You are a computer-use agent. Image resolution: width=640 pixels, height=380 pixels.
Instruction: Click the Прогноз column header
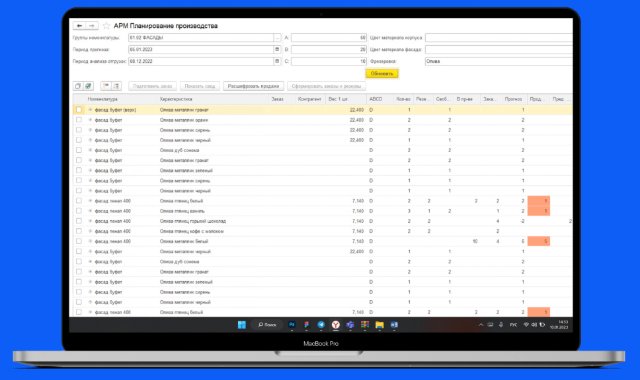click(x=513, y=99)
